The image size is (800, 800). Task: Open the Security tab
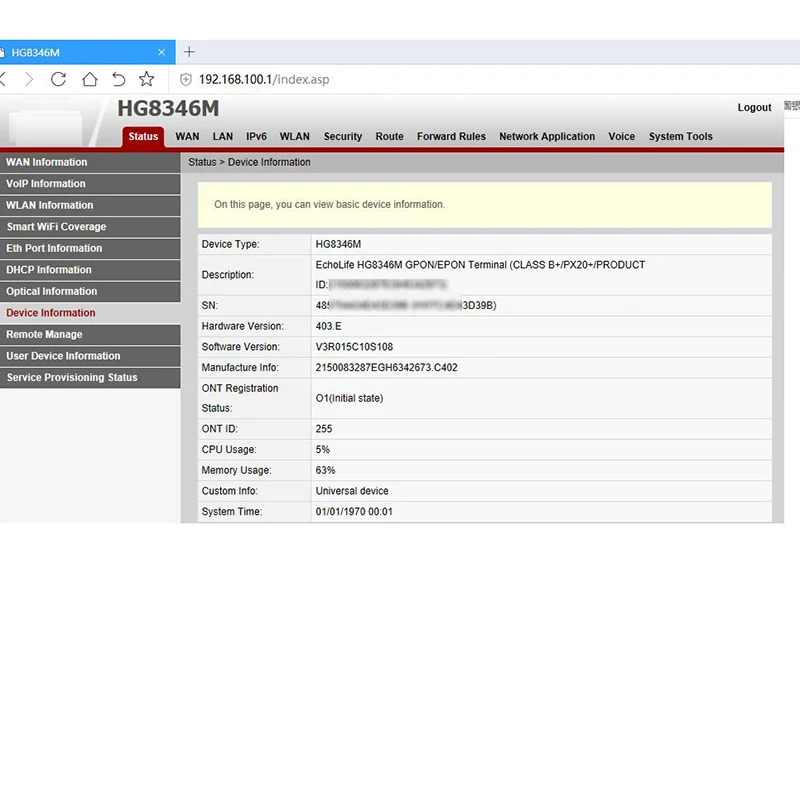tap(342, 136)
